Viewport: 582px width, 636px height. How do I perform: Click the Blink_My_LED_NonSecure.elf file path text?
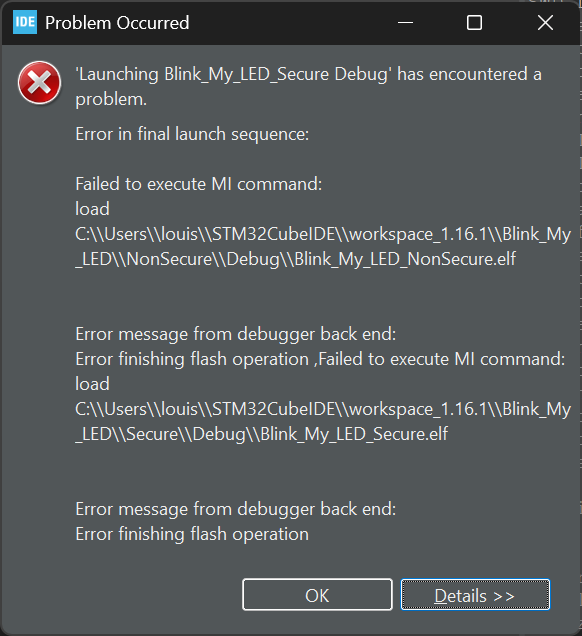[x=323, y=247]
